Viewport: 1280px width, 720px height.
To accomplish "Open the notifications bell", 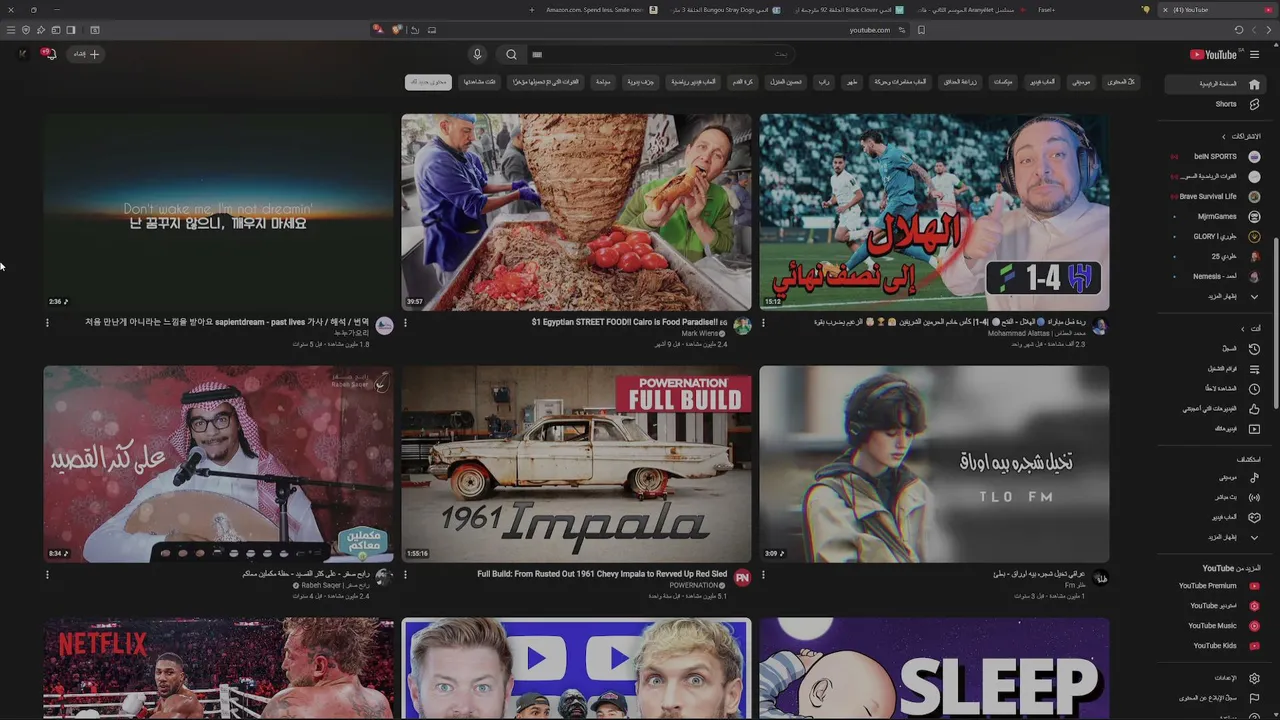I will coord(49,54).
